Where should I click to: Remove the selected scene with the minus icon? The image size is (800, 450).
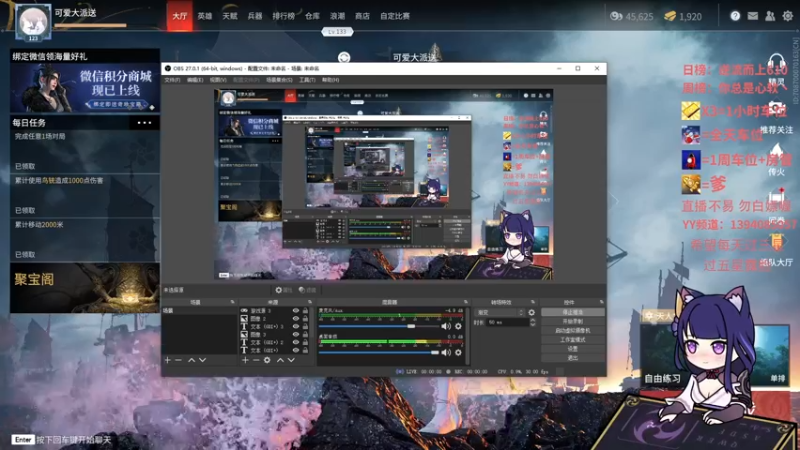pos(179,360)
